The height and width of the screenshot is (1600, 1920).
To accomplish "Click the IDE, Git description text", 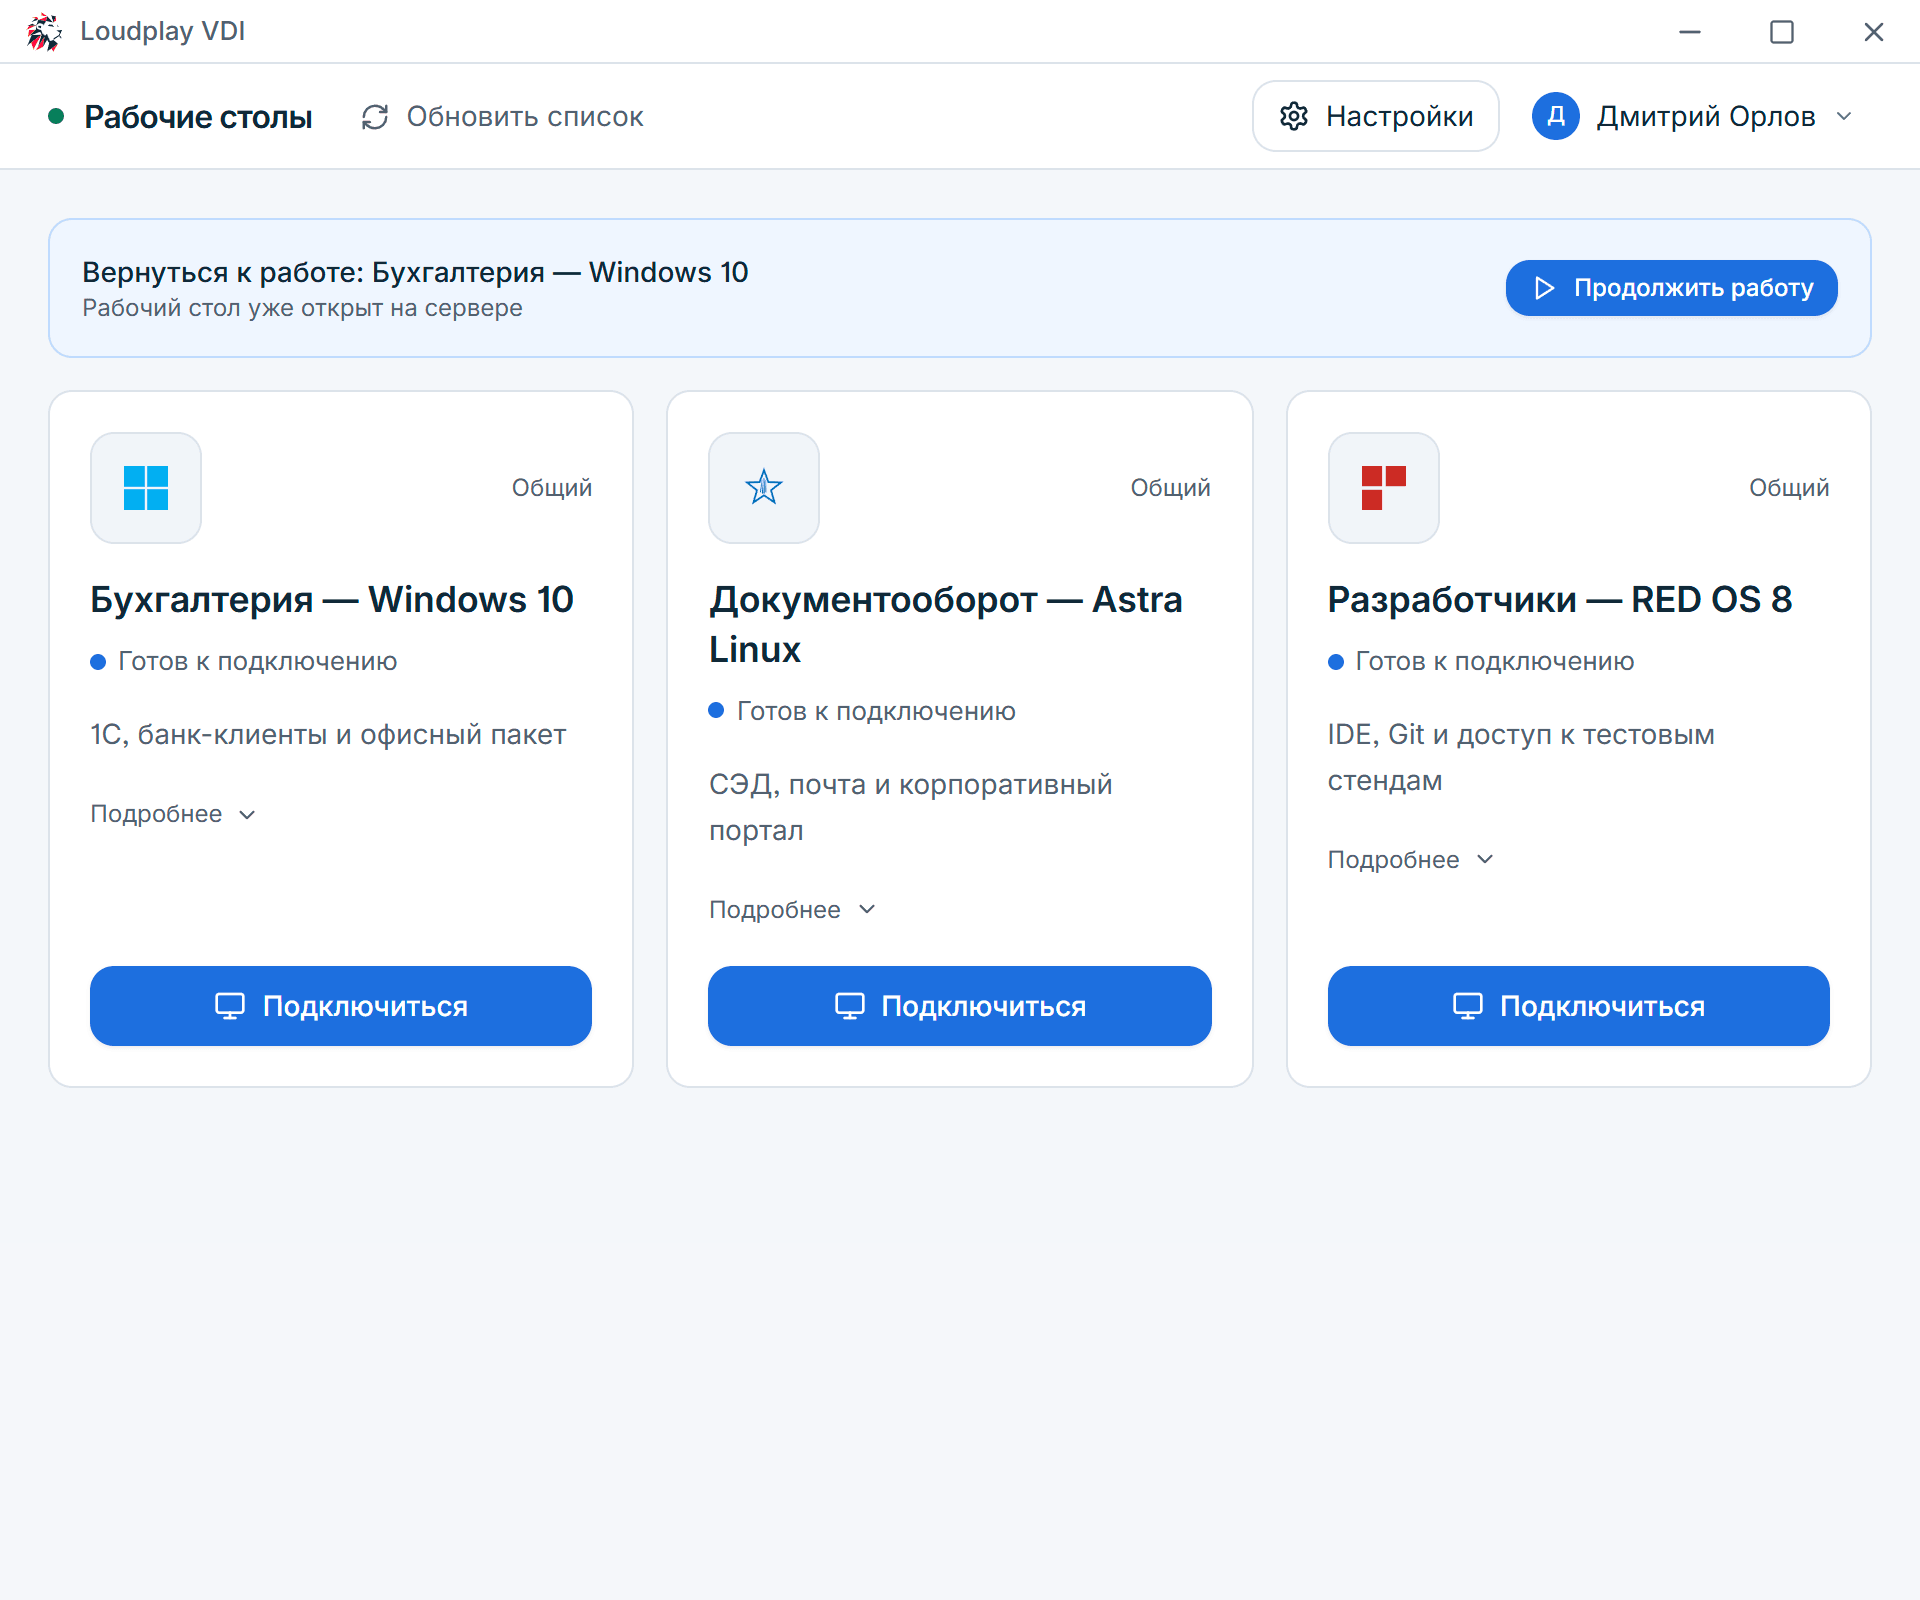I will coord(1521,757).
